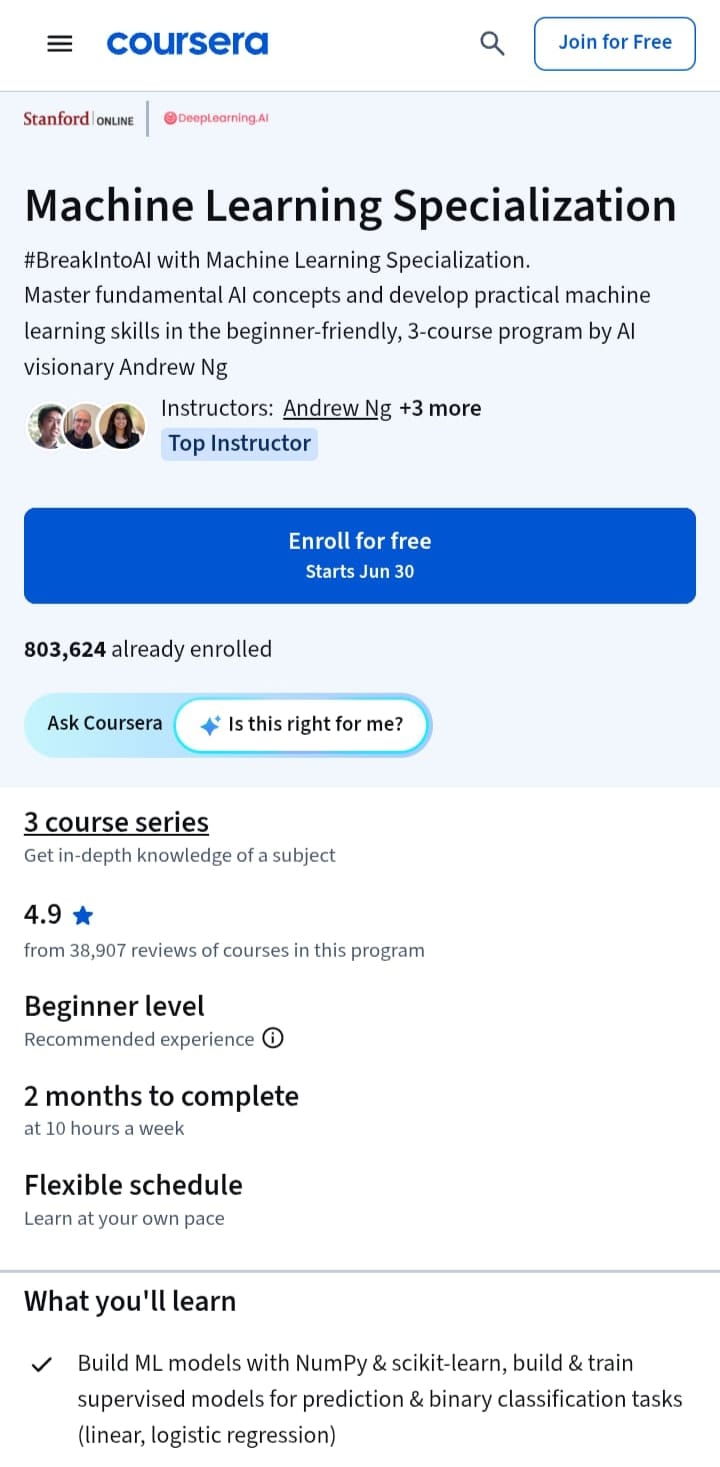This screenshot has width=720, height=1467.
Task: Click the Machine Learning Specialization title
Action: (x=350, y=205)
